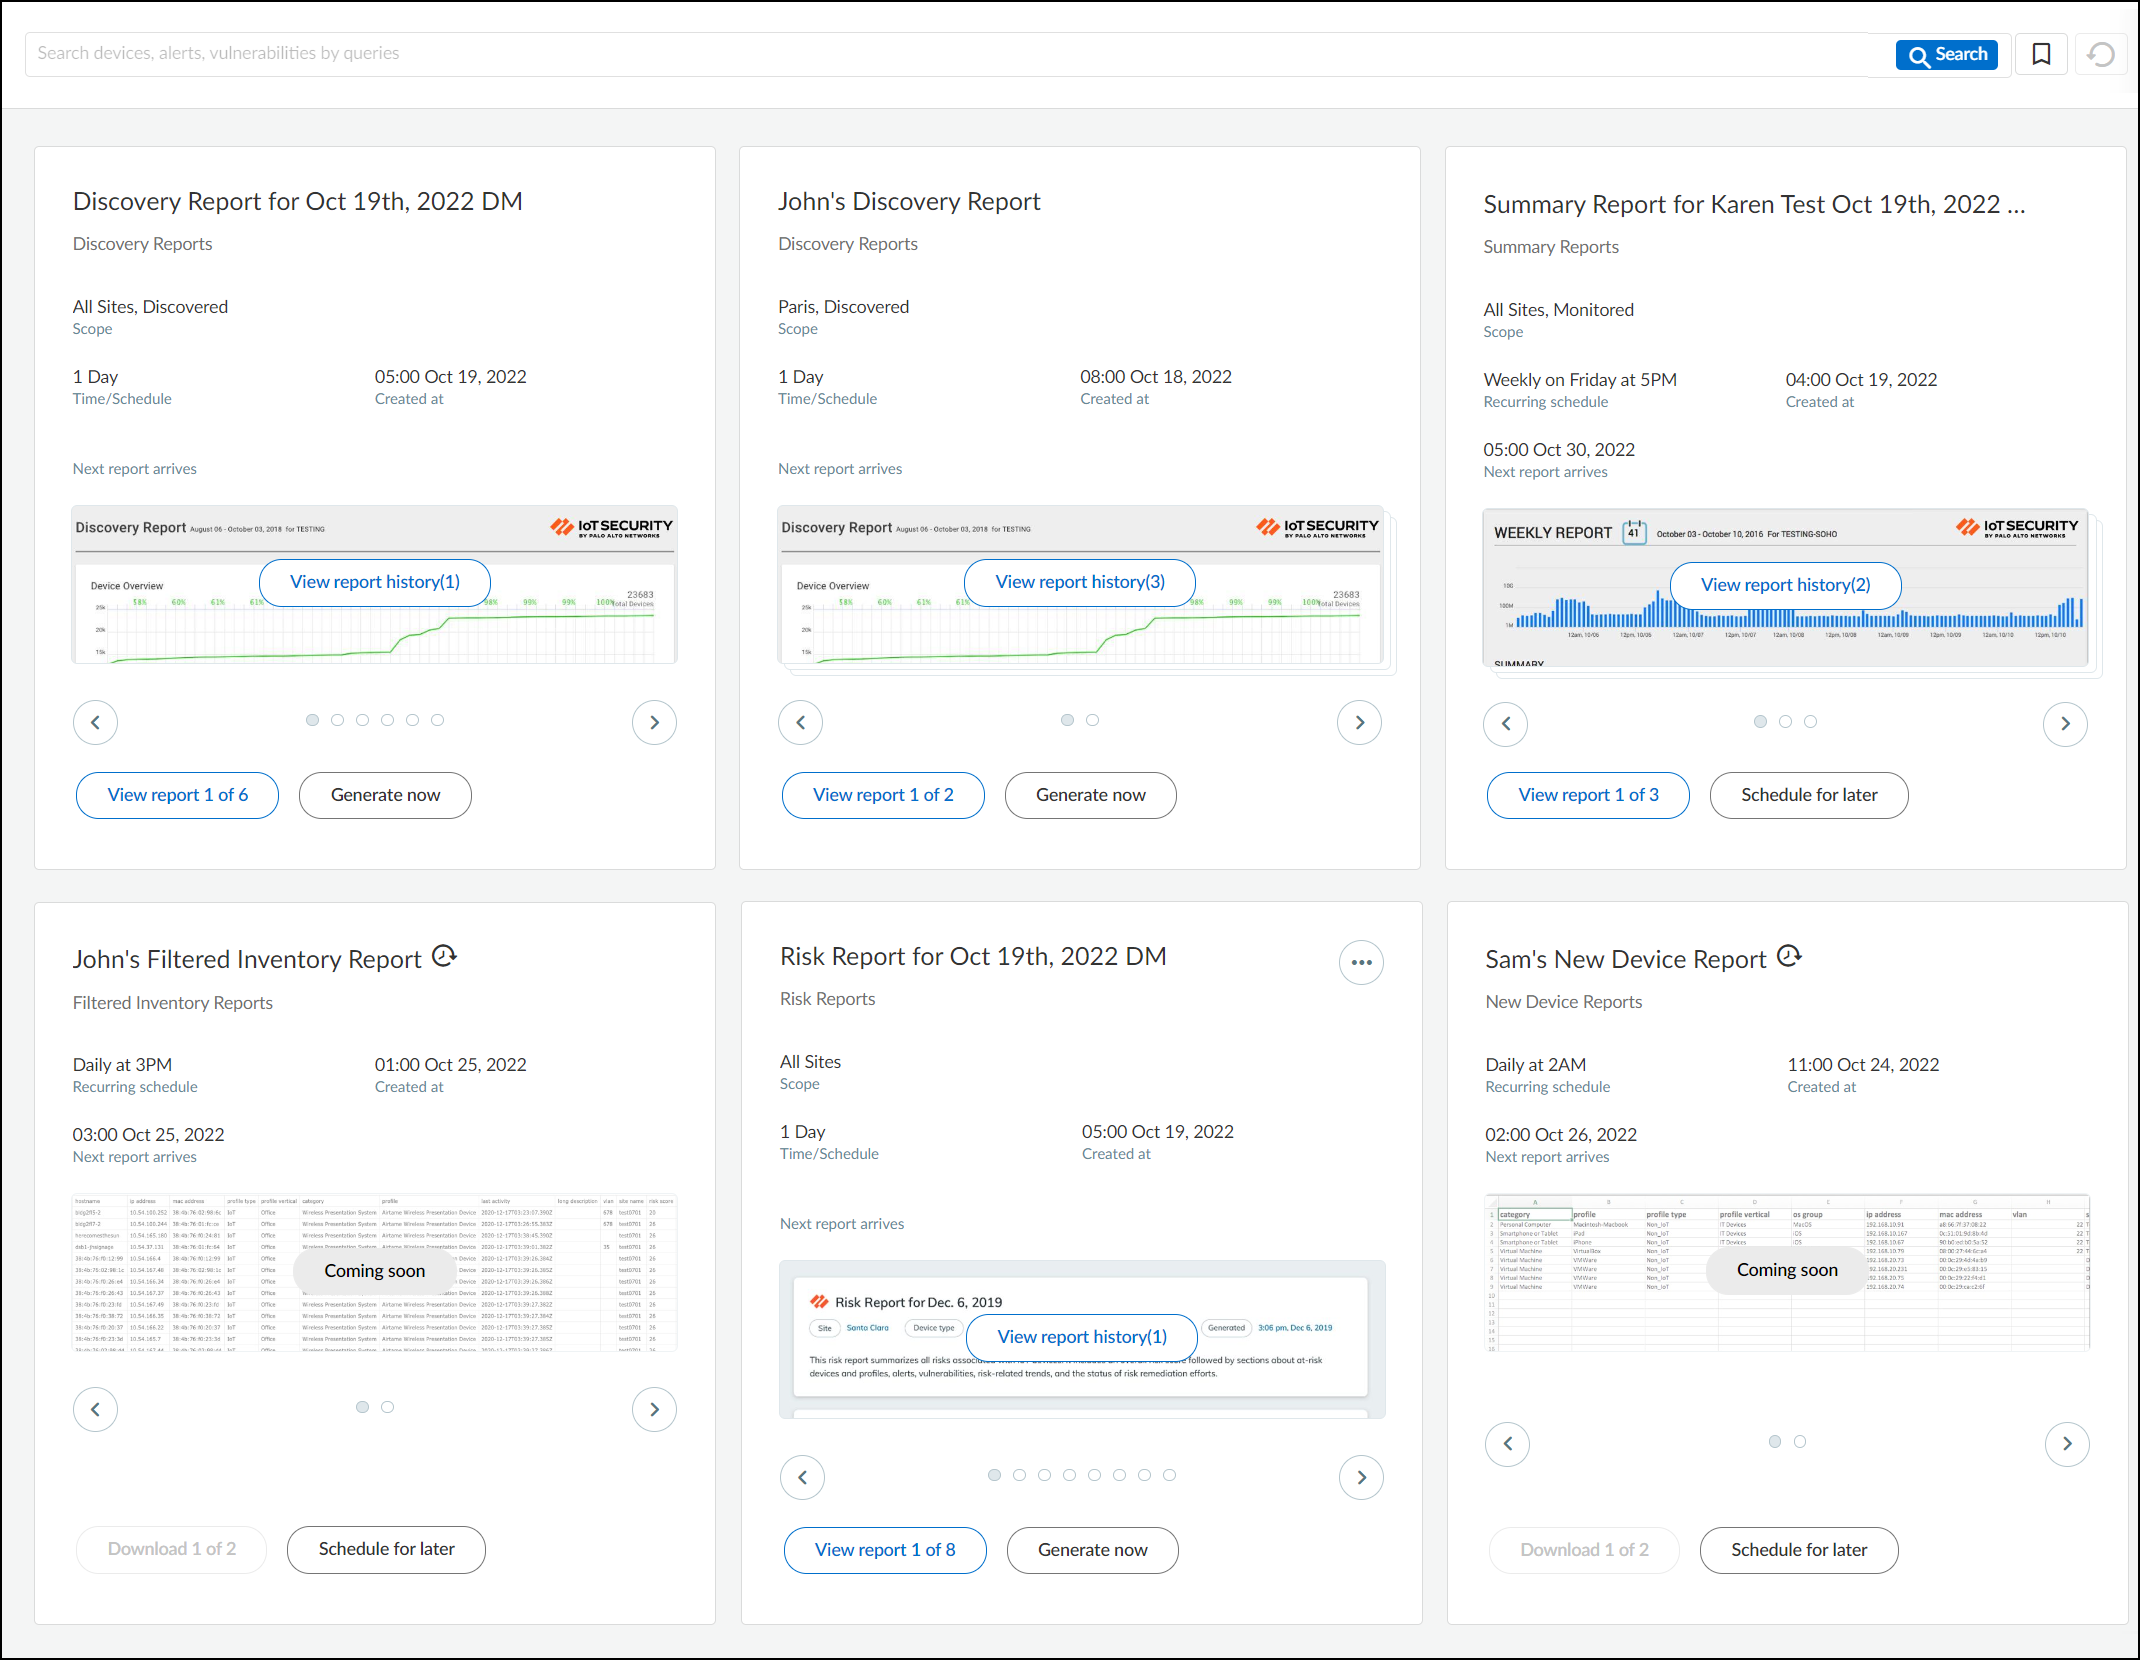Click the blue Search button
This screenshot has width=2140, height=1660.
[1945, 54]
